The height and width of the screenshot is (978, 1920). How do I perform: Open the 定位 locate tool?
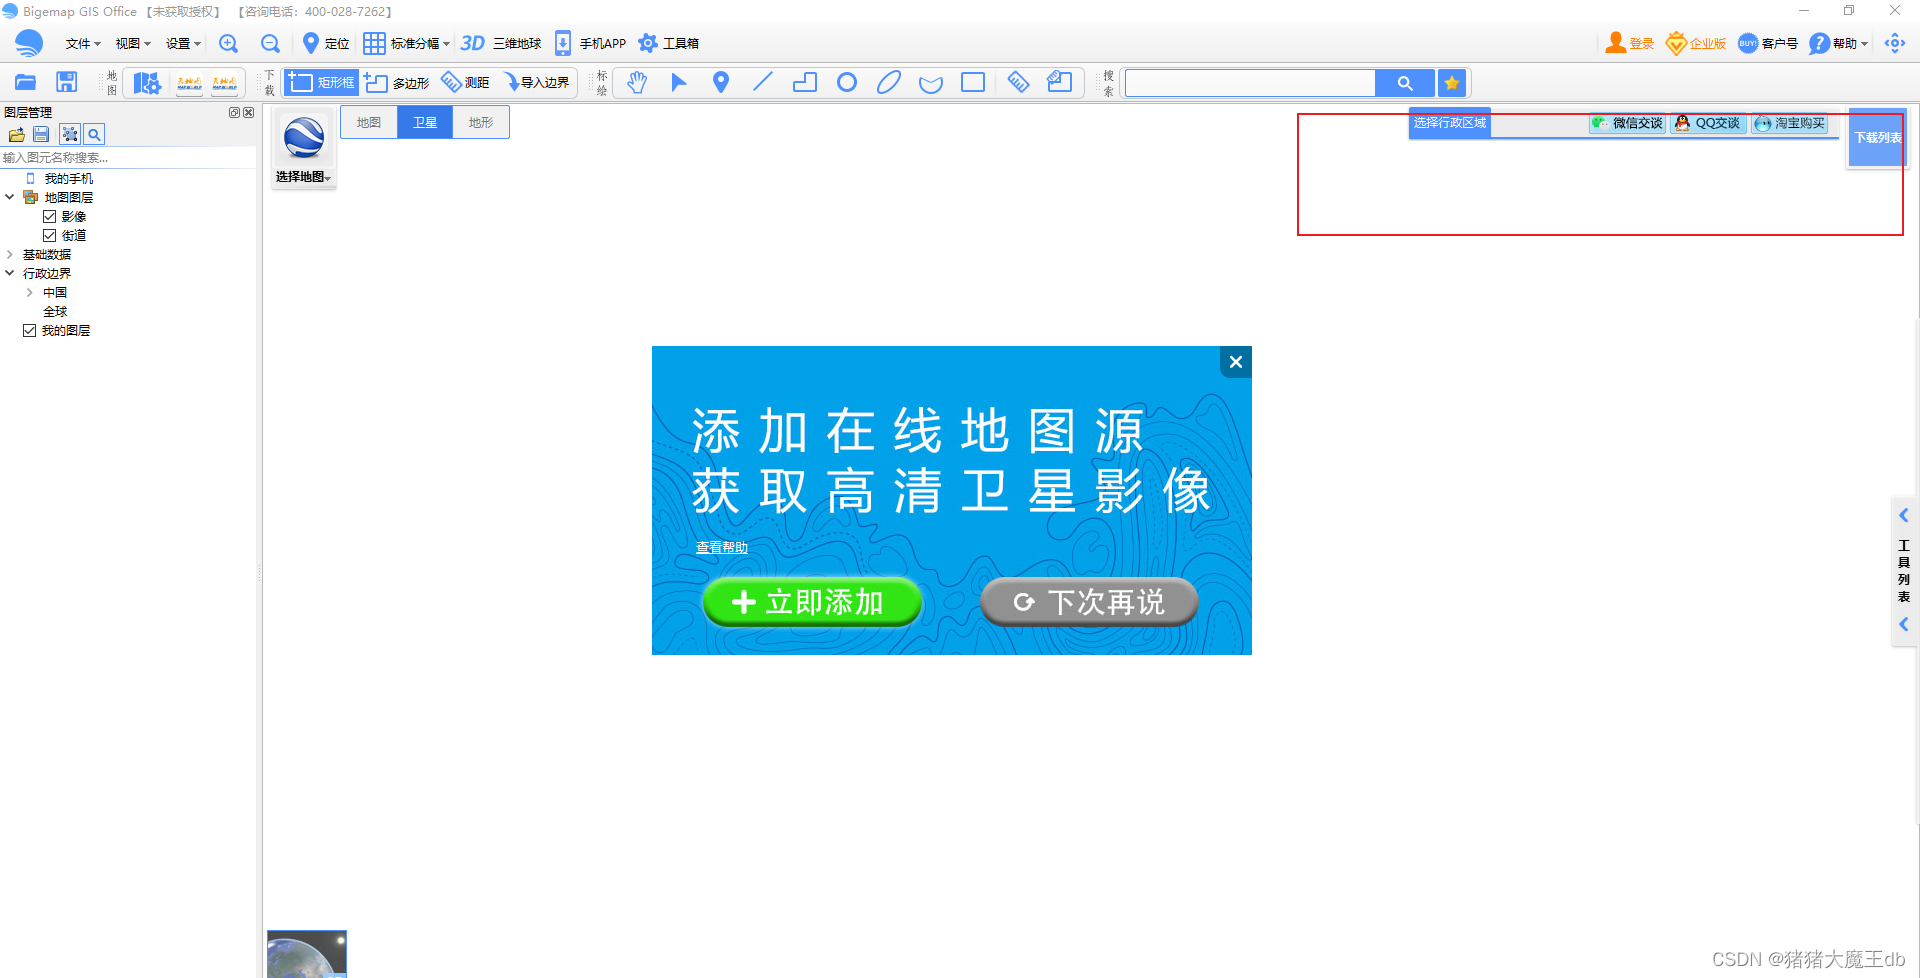tap(323, 43)
